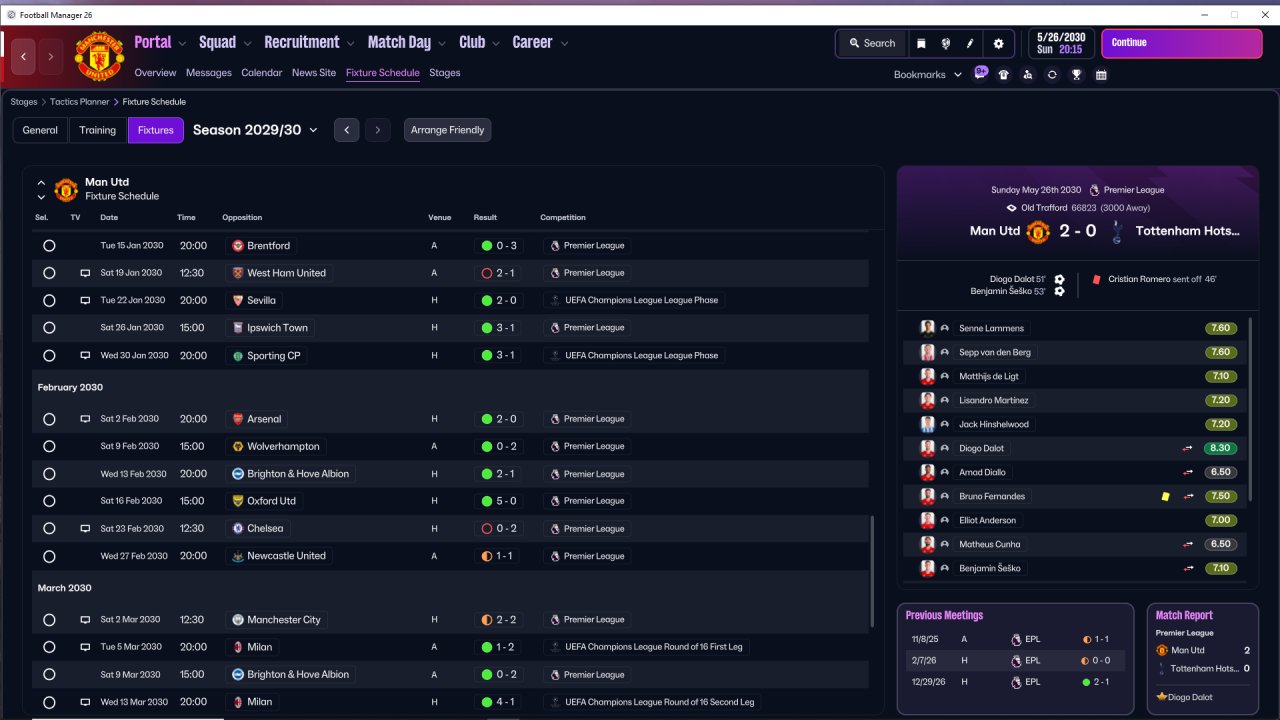Screen dimensions: 1280x720
Task: Click the Premier League icon on Ipswich Town row
Action: click(555, 328)
